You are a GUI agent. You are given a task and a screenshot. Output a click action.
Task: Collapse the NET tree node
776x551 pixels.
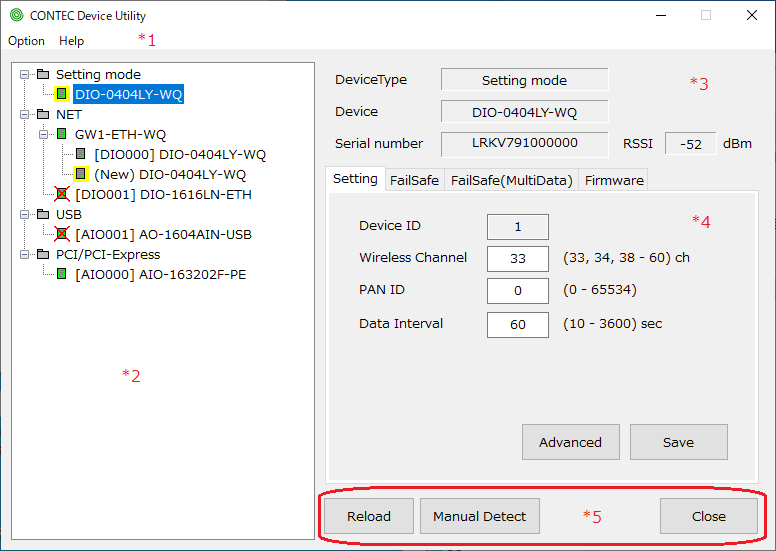[24, 115]
